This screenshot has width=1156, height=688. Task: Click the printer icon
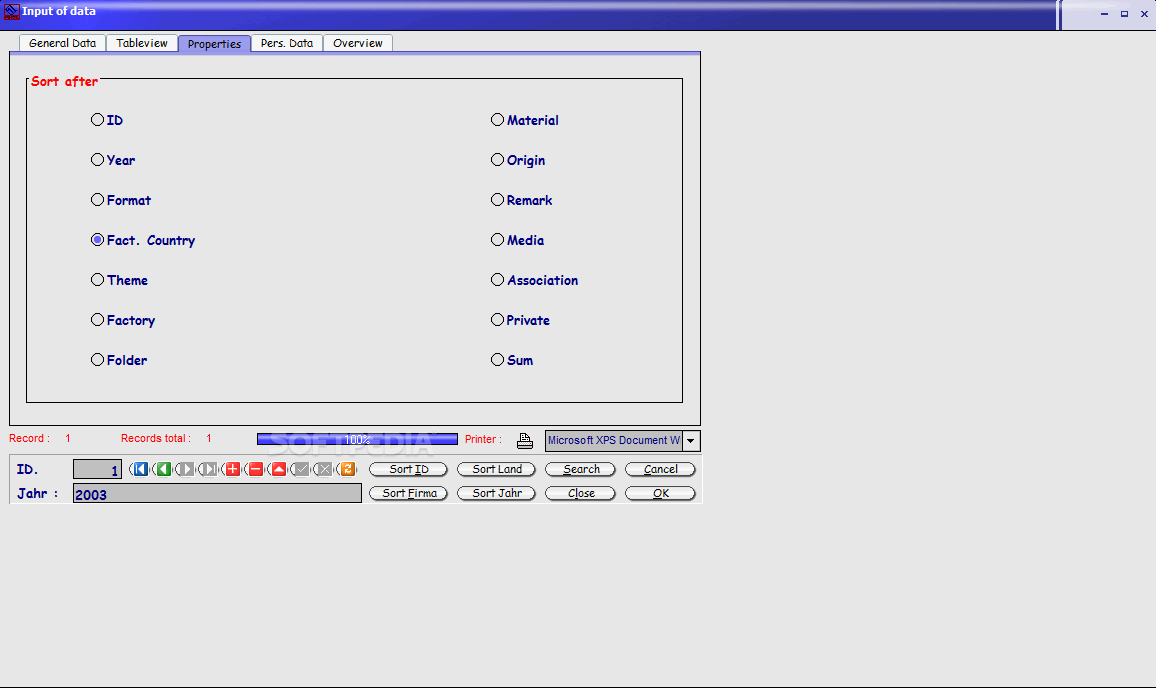tap(524, 440)
